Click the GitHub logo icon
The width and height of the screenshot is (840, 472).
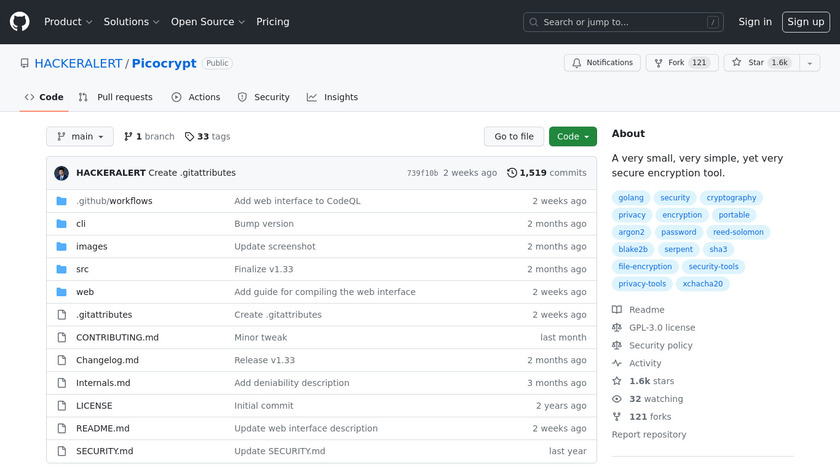point(20,22)
